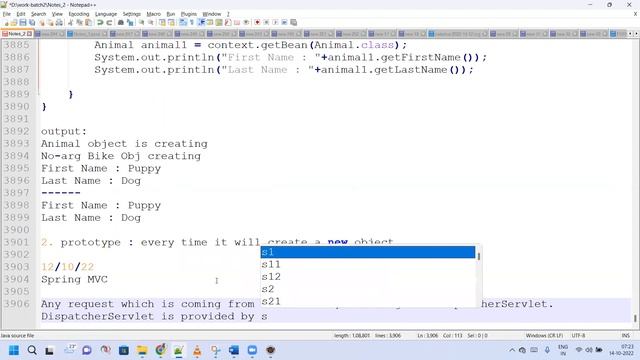The width and height of the screenshot is (640, 360).
Task: Click the editor vertical scrollbar thumb
Action: tap(635, 318)
